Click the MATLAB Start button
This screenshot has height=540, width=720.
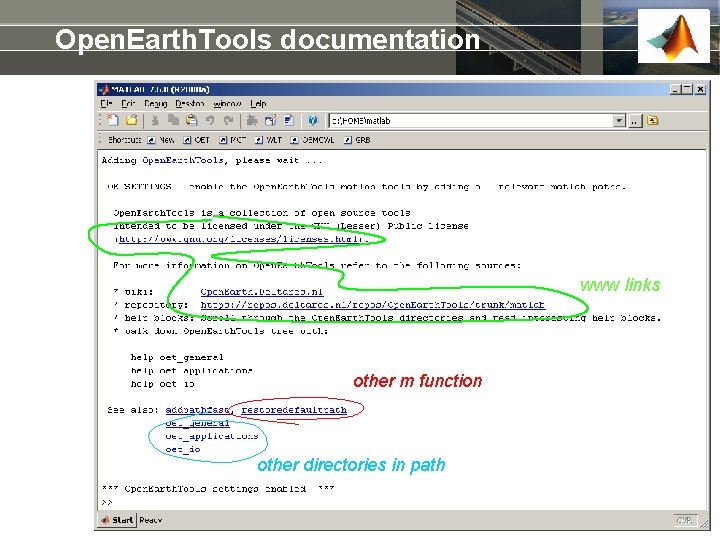click(x=118, y=520)
